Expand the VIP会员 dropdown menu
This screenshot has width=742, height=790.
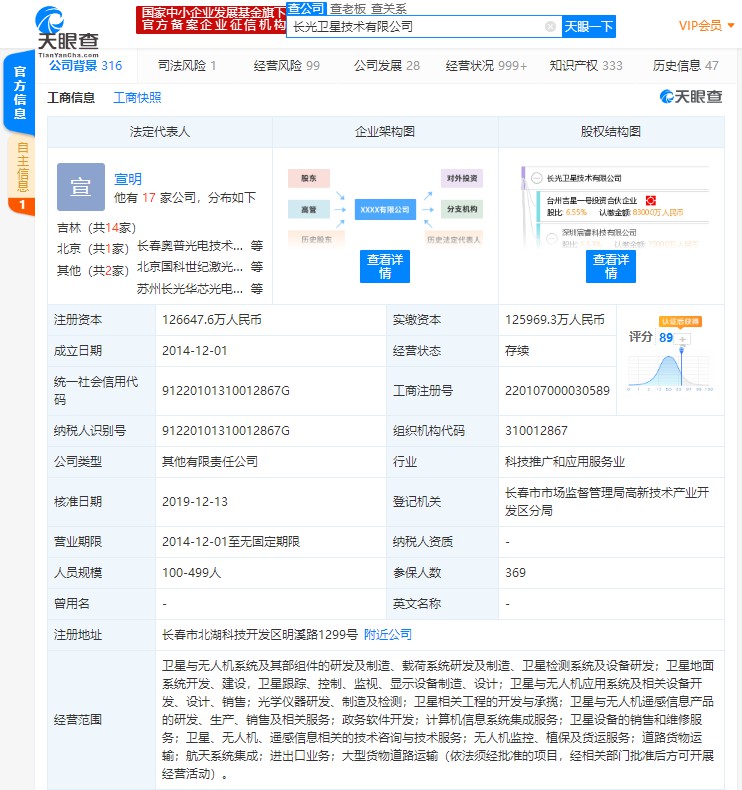706,26
